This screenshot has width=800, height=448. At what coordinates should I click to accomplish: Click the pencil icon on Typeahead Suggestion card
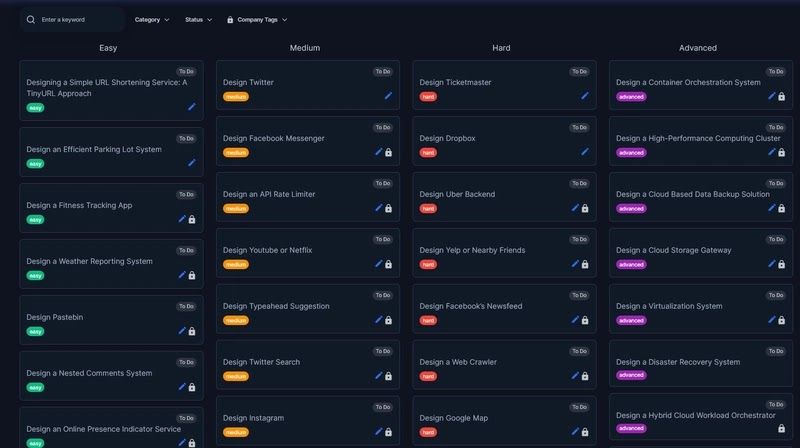378,319
